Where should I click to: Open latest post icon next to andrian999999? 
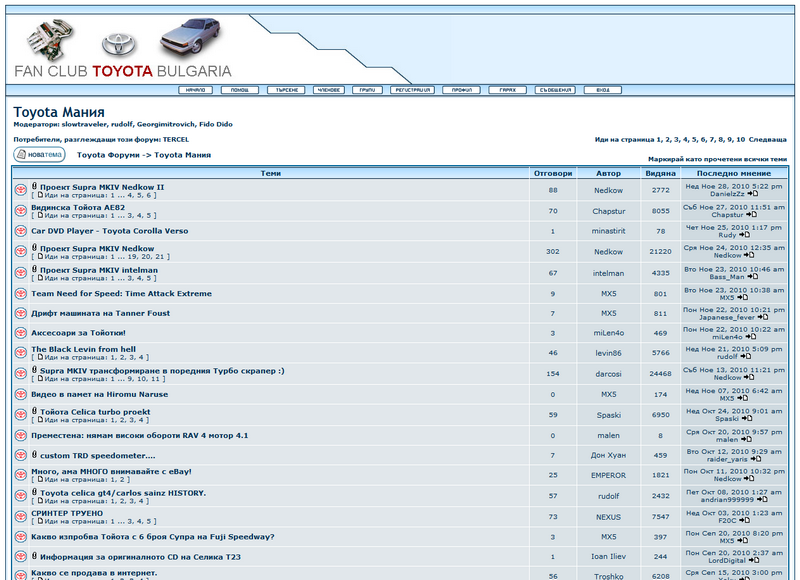click(x=762, y=499)
